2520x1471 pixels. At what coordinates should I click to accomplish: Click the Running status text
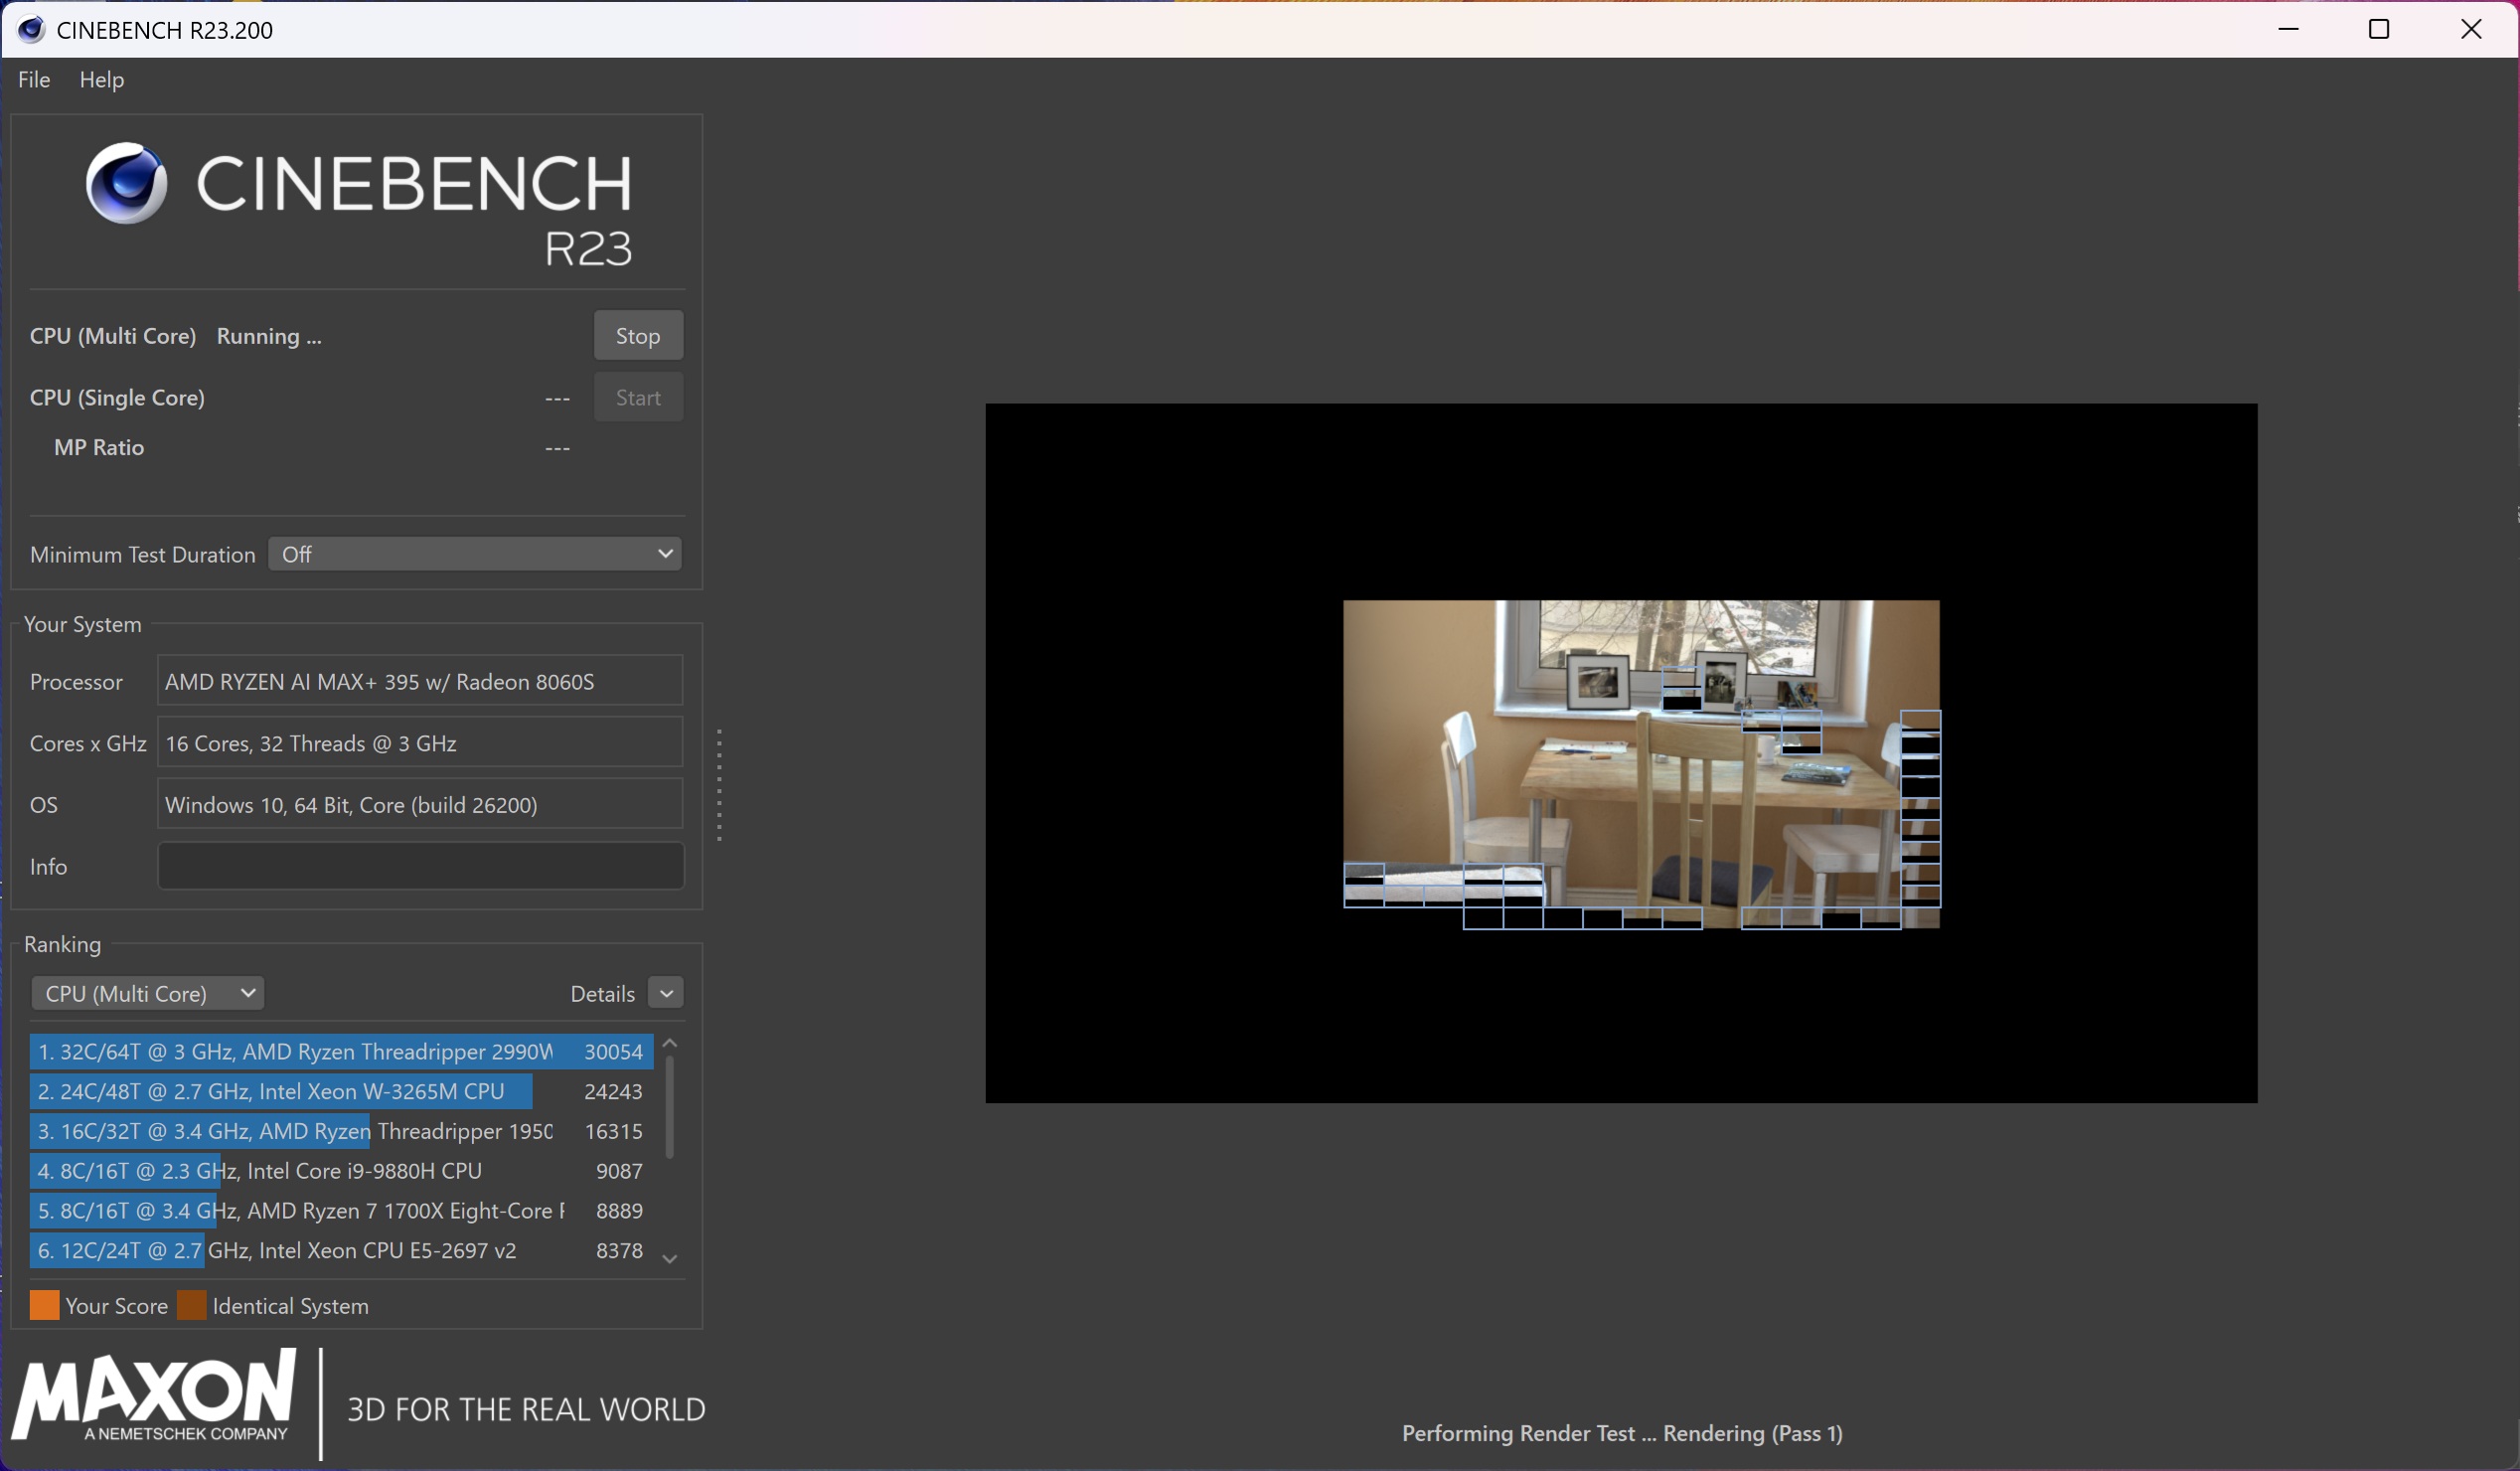pos(269,336)
